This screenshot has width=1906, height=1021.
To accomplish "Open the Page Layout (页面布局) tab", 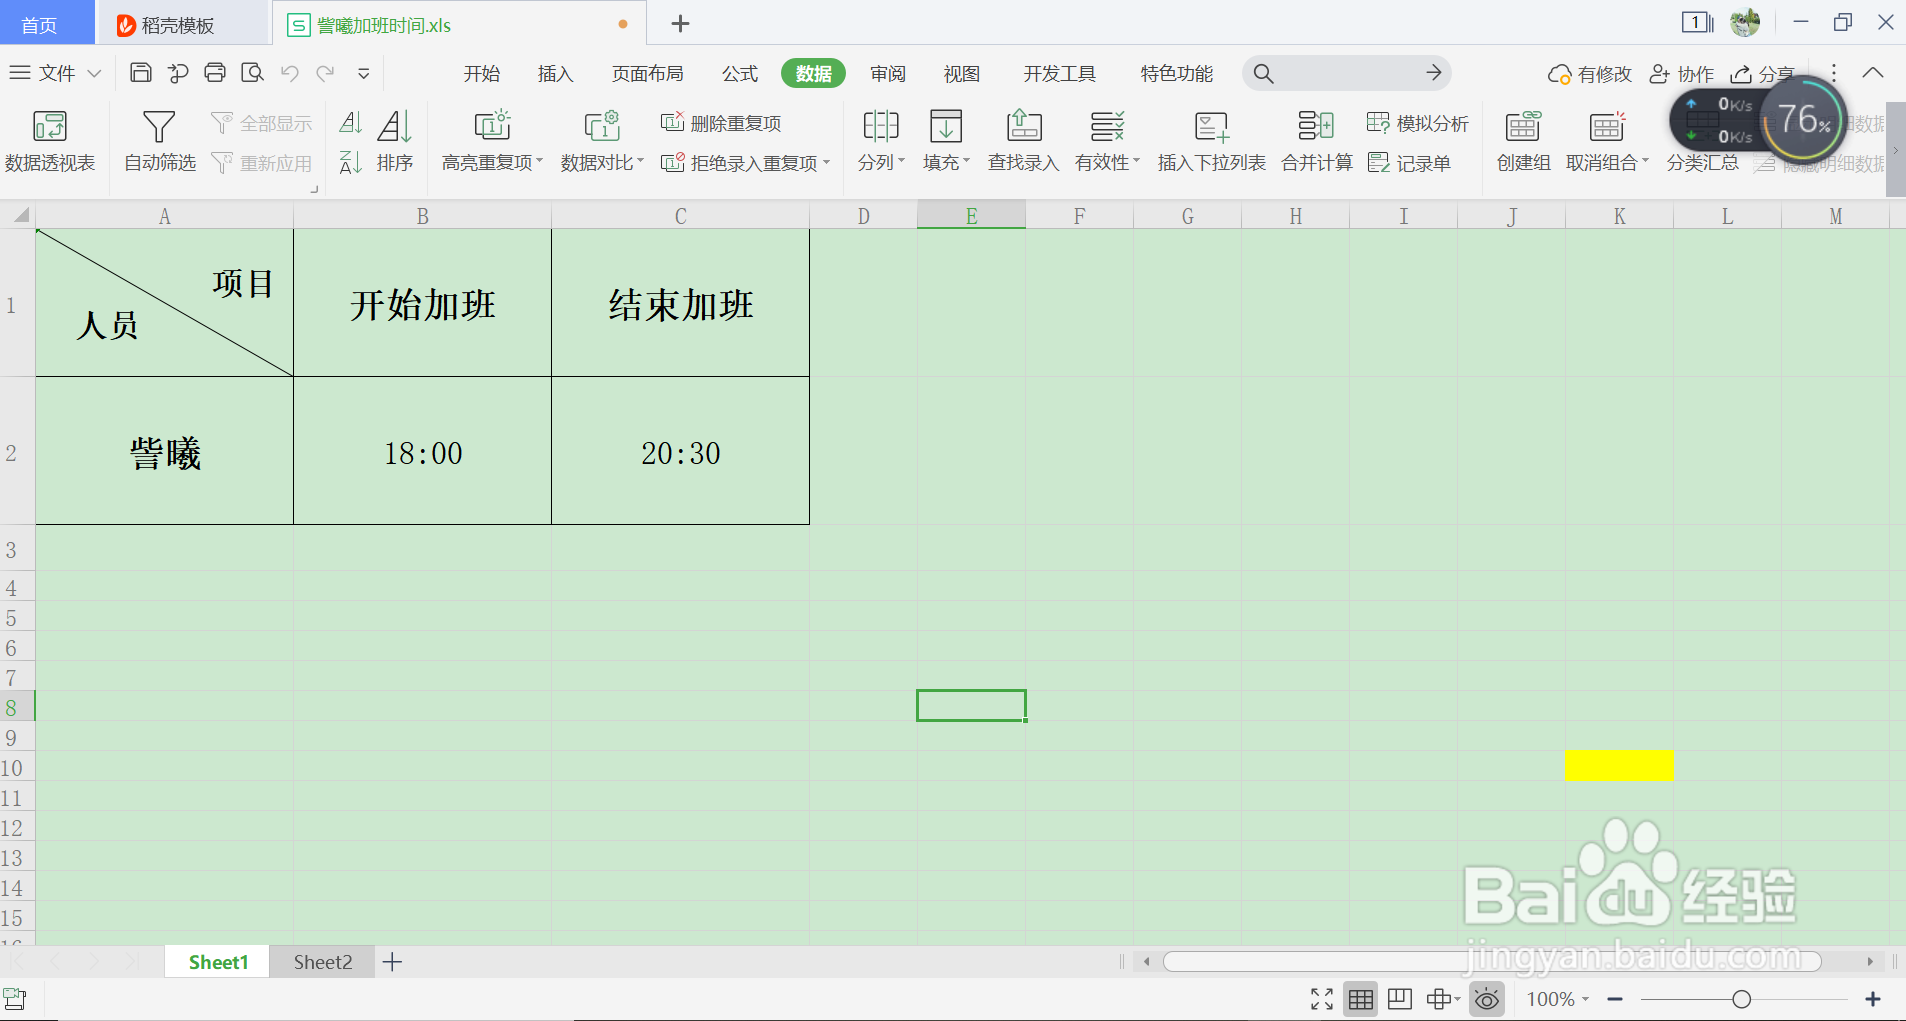I will click(648, 73).
